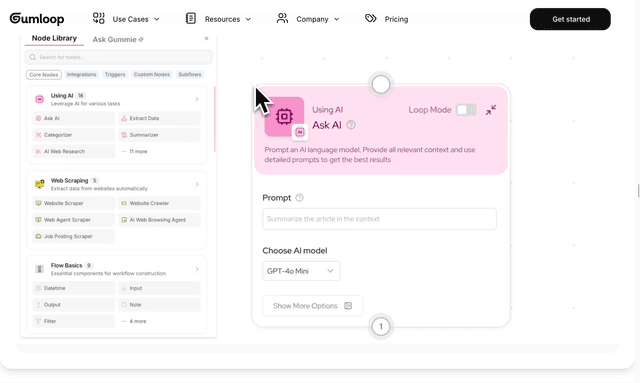The image size is (640, 383).
Task: Add the AI Web Research node
Action: click(73, 151)
